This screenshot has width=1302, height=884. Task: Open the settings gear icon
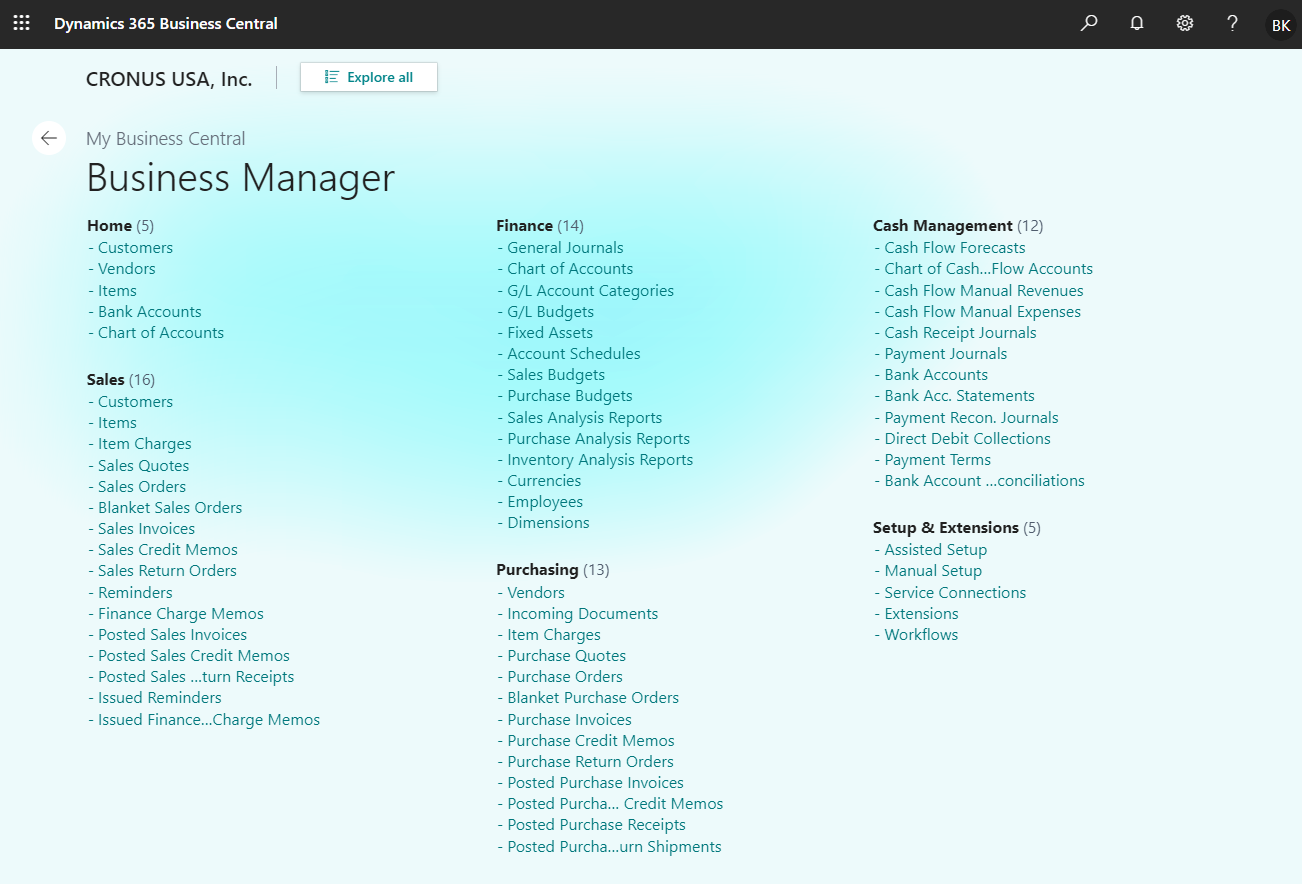(1185, 23)
